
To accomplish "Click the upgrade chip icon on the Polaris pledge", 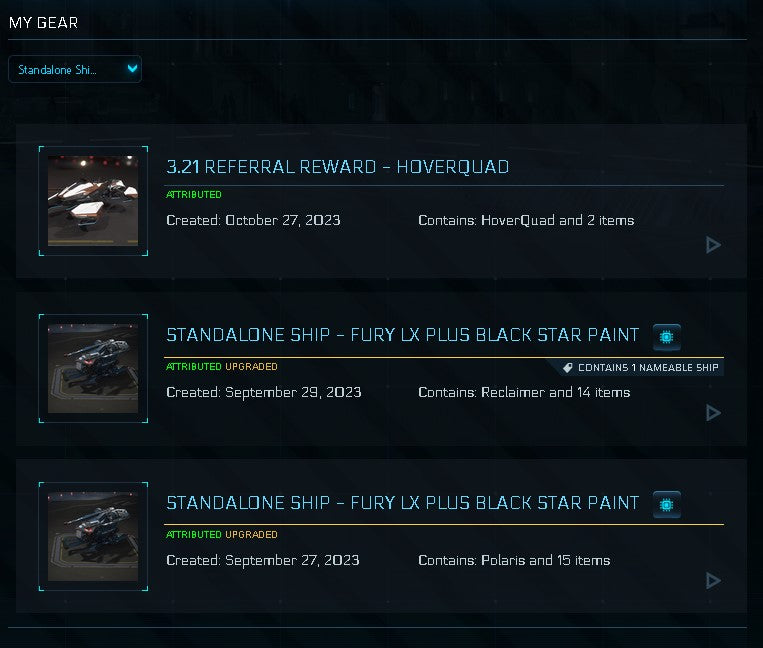I will point(667,505).
